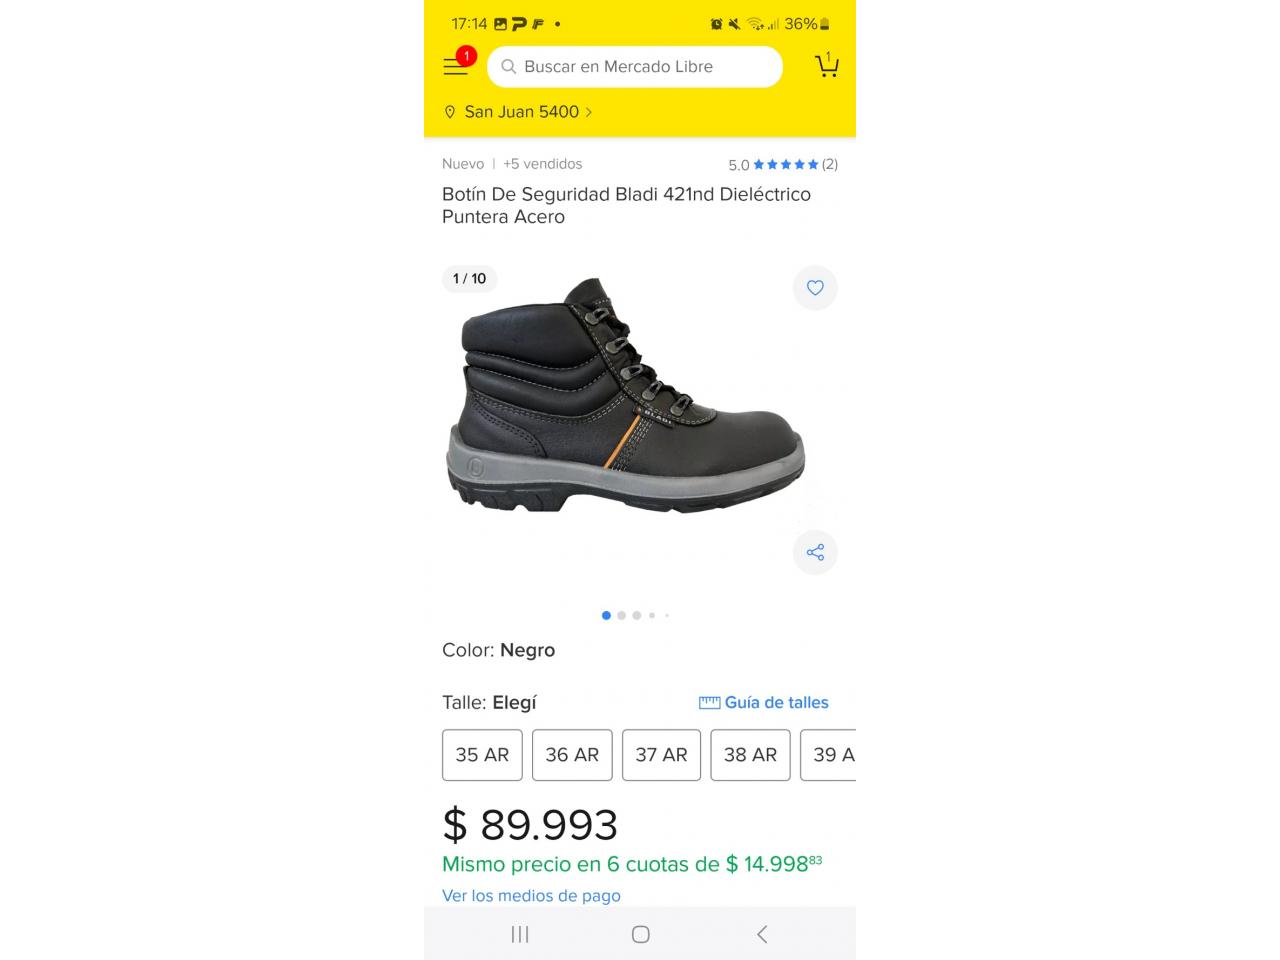Select size 37 AR

point(661,755)
